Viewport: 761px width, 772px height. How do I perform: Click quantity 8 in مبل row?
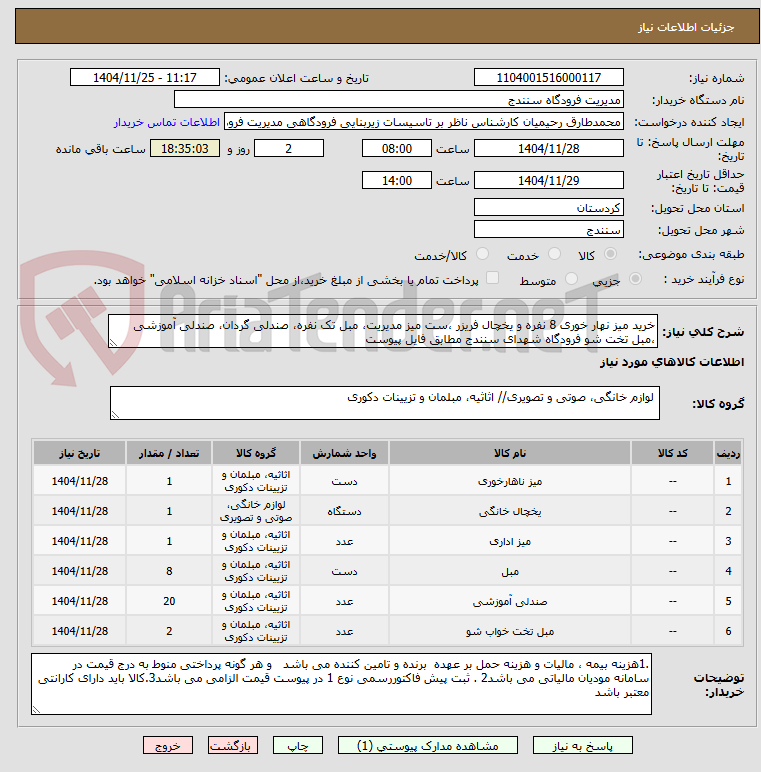point(169,571)
